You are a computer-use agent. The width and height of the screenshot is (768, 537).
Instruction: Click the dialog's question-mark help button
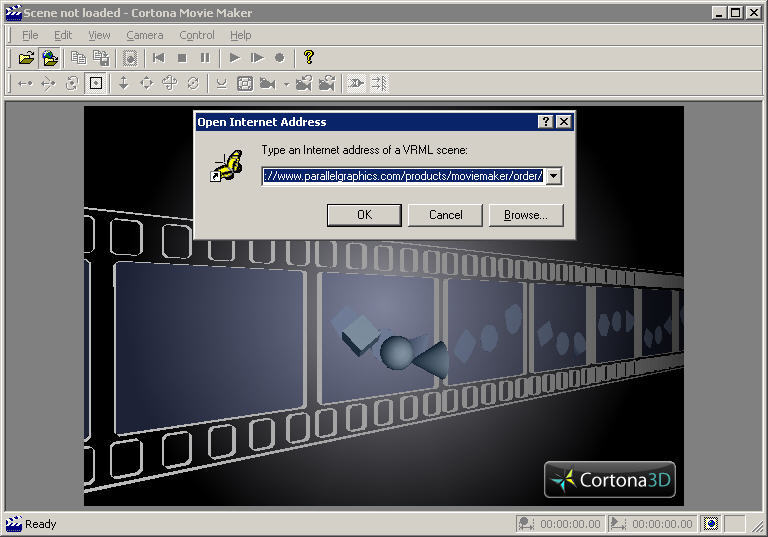pyautogui.click(x=546, y=122)
